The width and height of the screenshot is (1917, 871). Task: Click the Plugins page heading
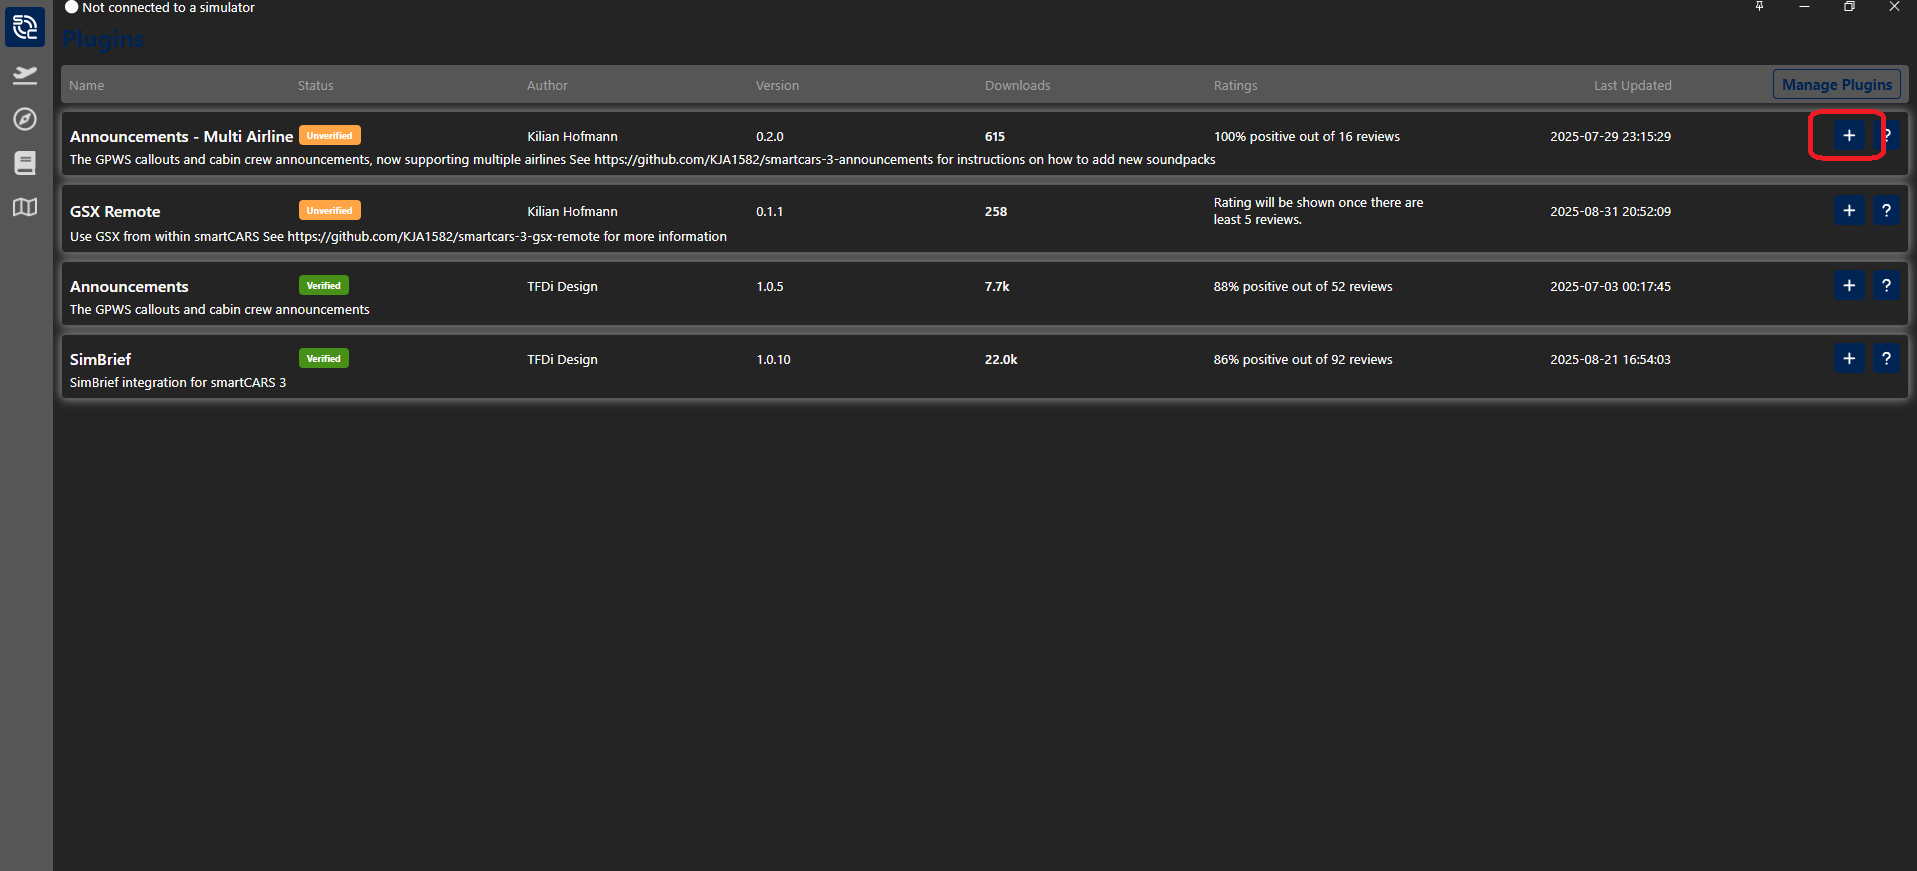click(103, 40)
